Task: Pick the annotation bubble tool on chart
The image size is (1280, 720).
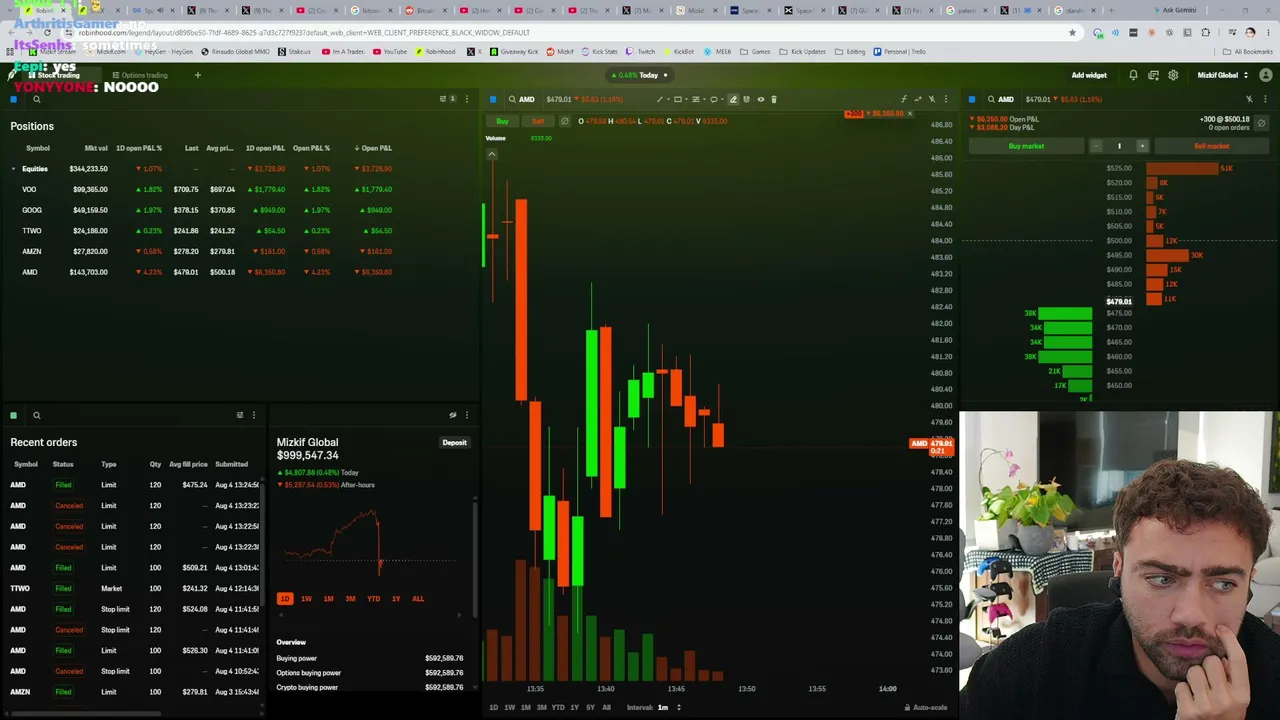Action: 714,99
